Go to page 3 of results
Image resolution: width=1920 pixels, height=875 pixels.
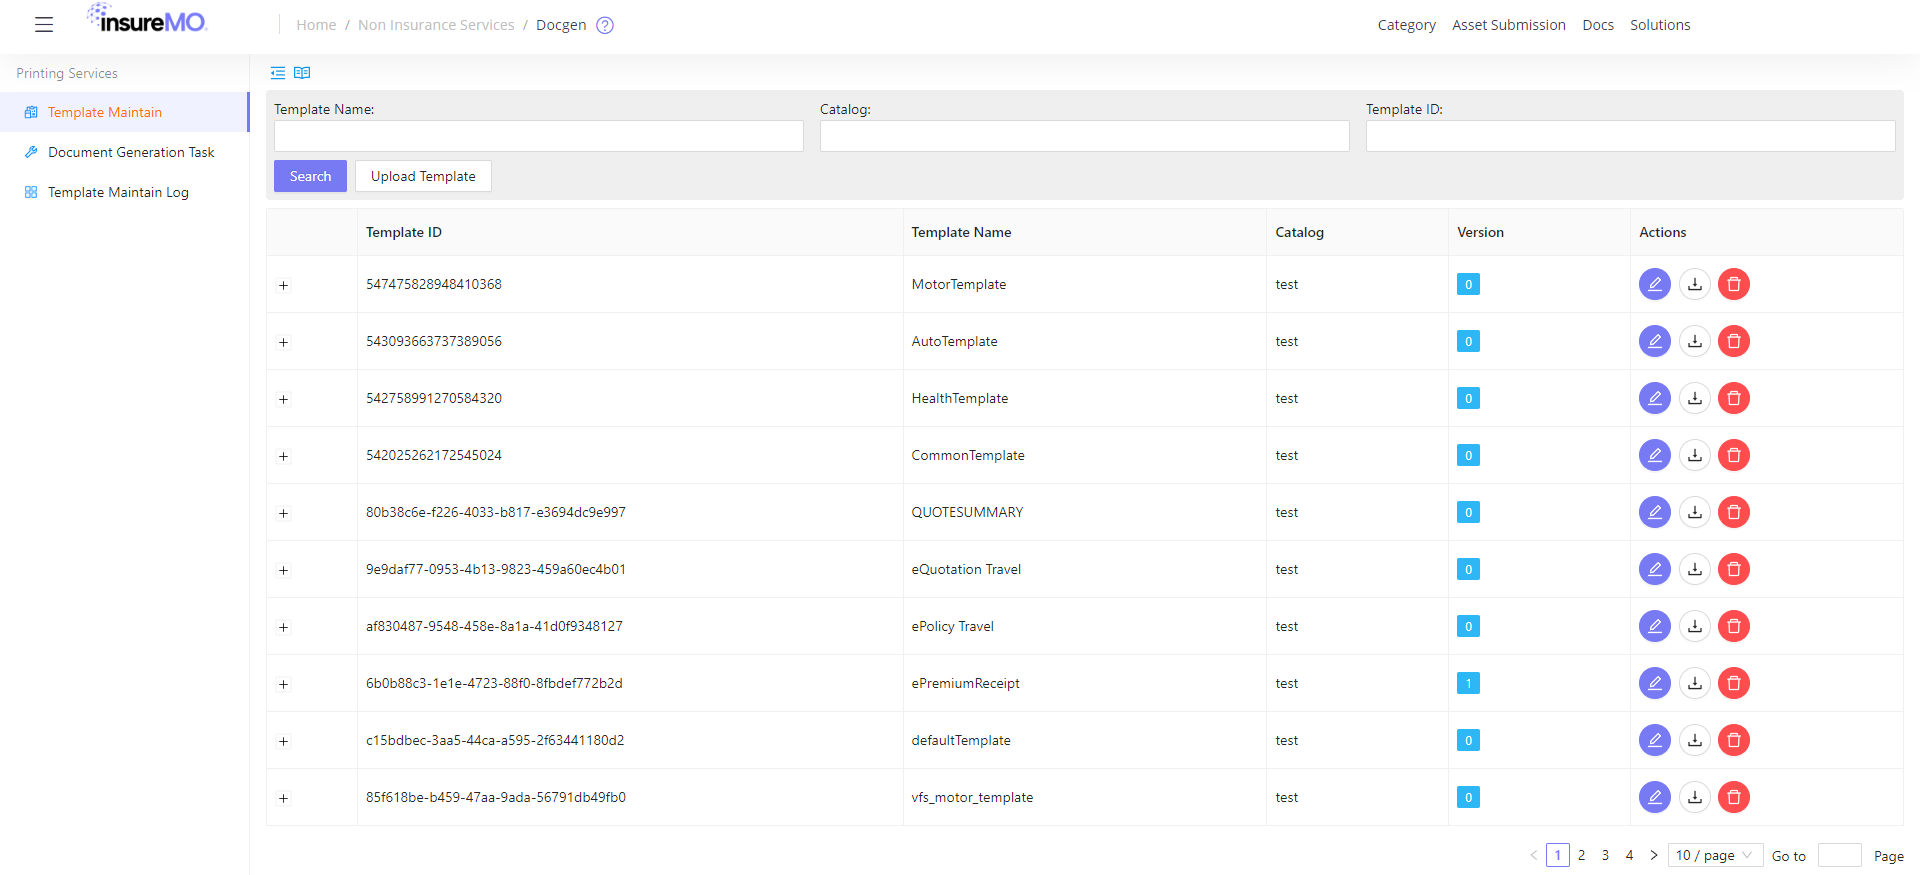tap(1605, 855)
